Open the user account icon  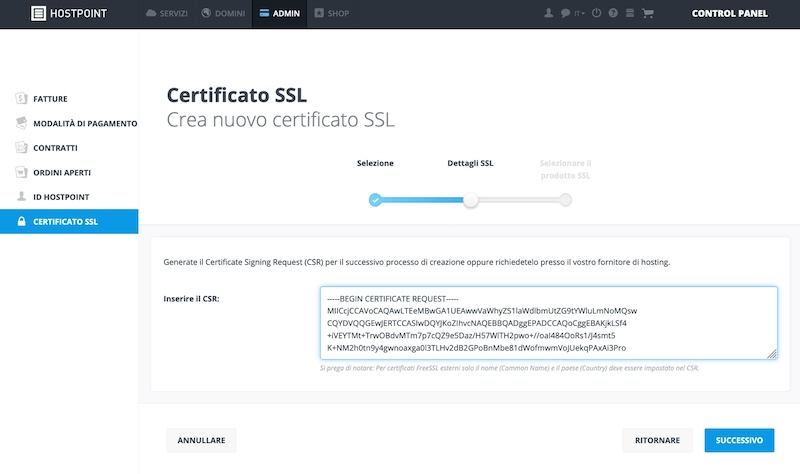548,13
